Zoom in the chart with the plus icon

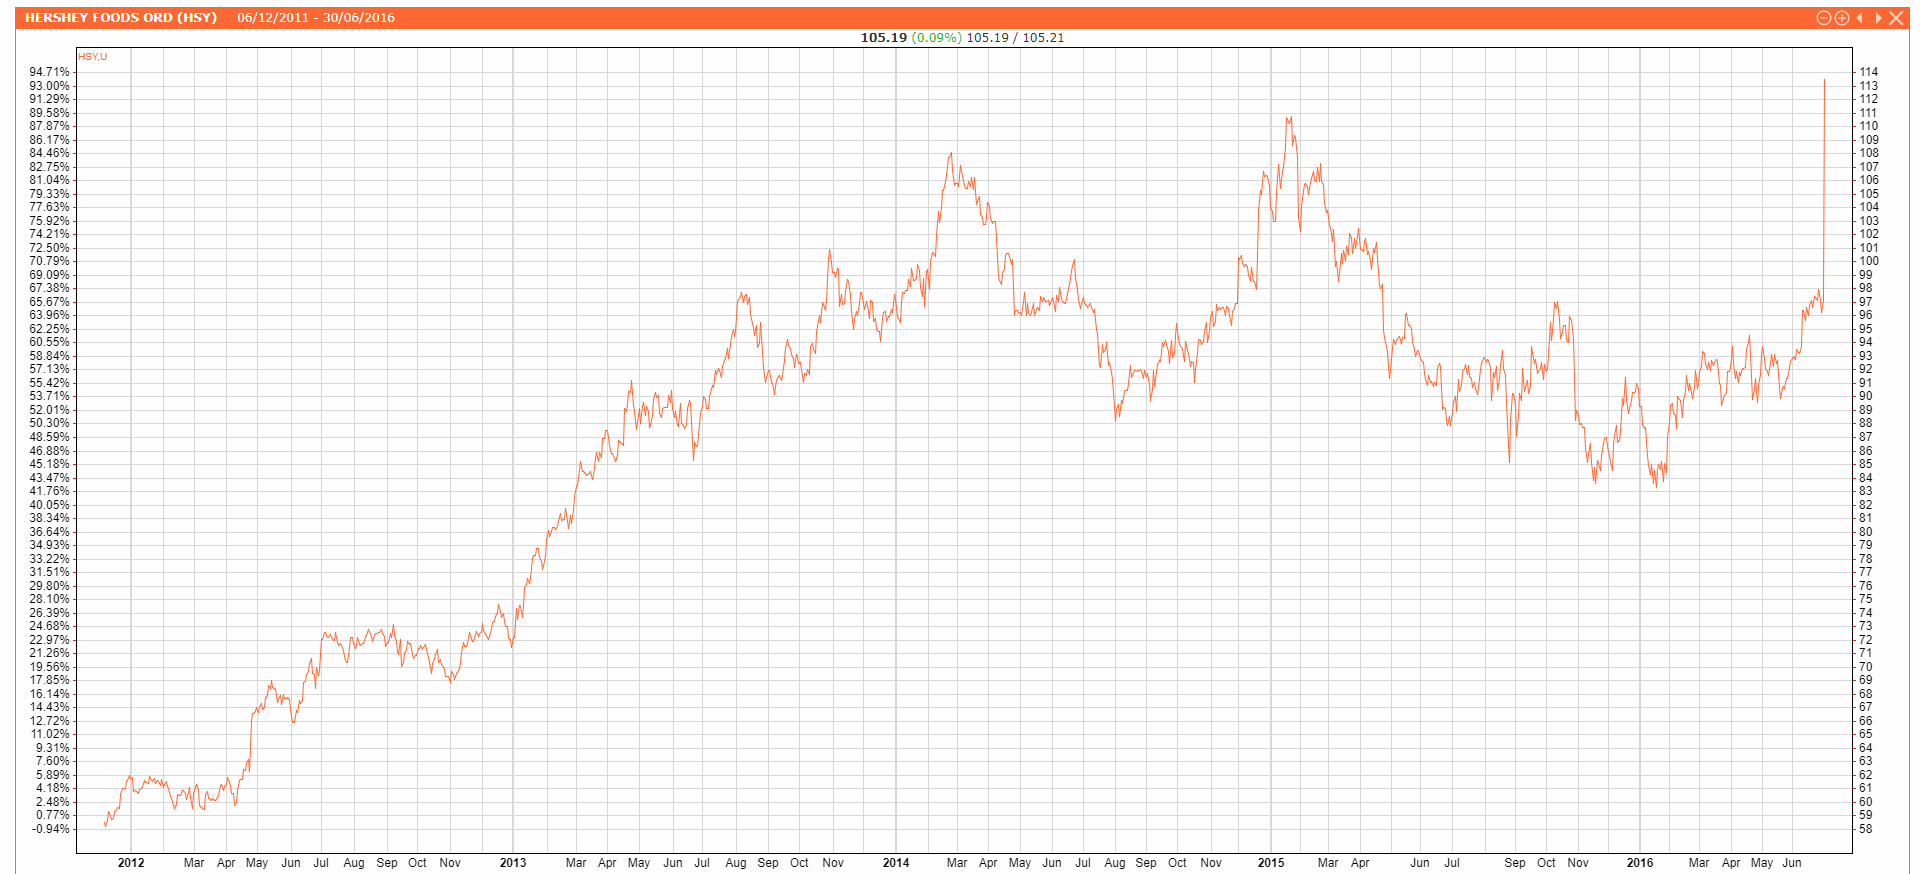(1841, 18)
